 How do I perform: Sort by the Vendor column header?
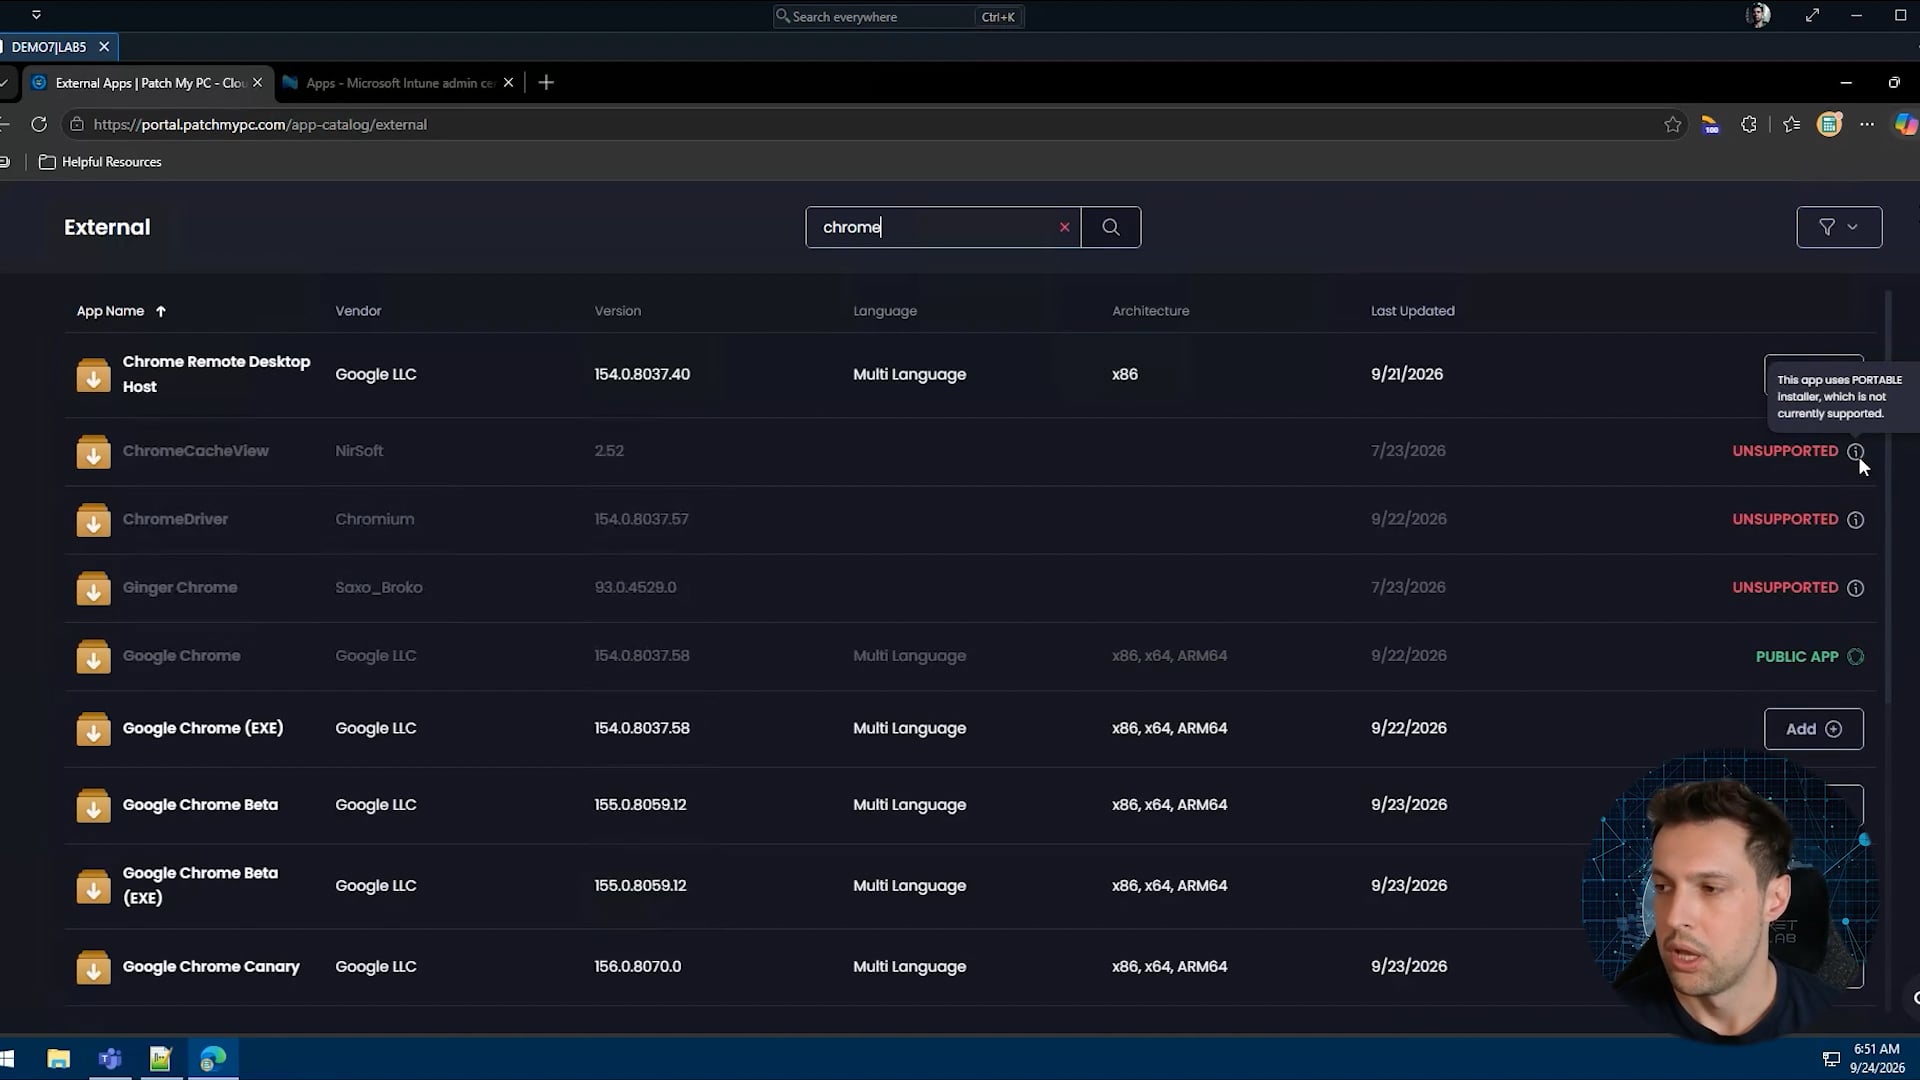pos(358,311)
